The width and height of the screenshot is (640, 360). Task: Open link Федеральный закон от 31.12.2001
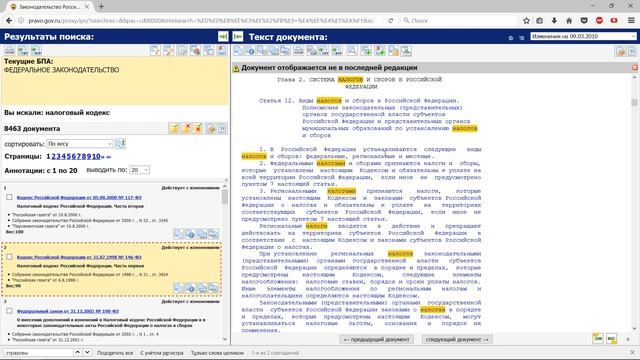68,311
